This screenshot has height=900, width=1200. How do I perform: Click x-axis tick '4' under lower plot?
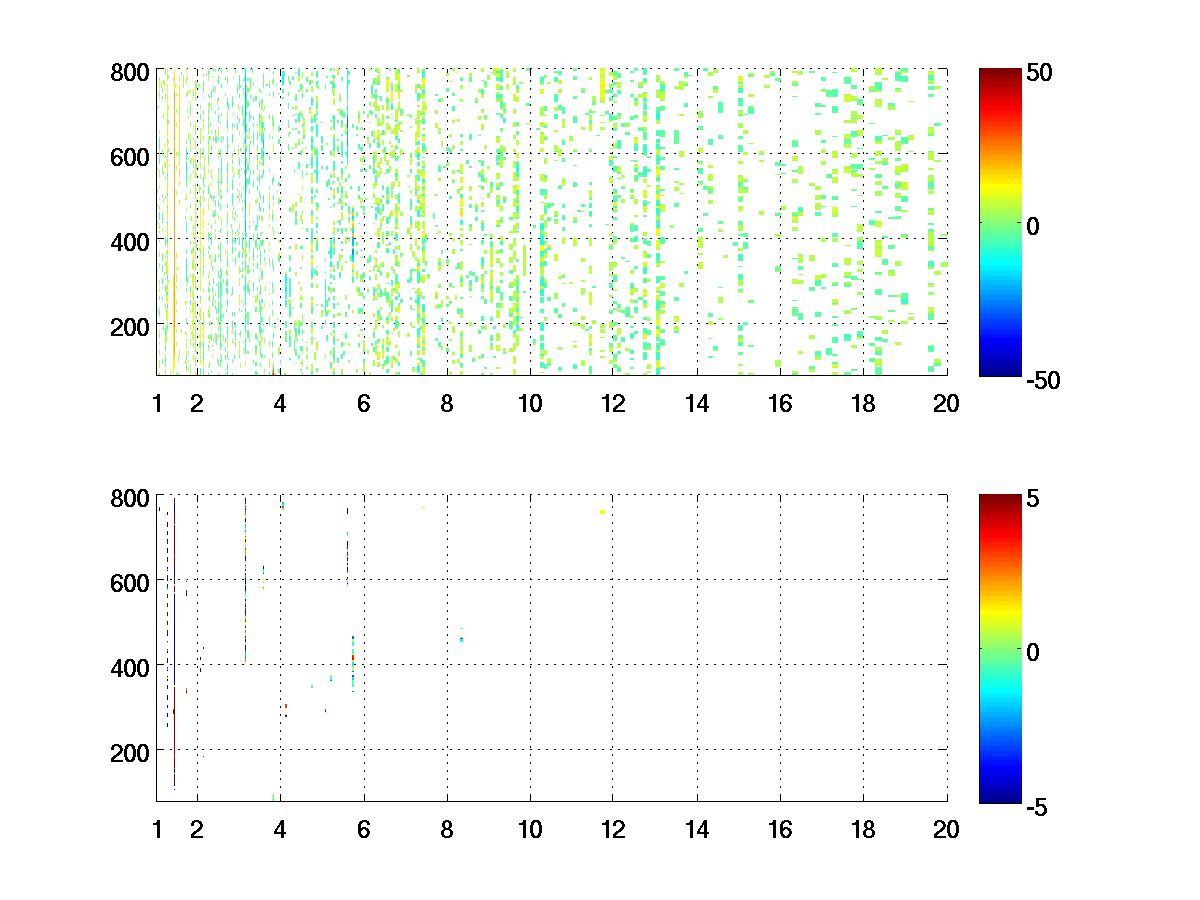click(x=280, y=829)
